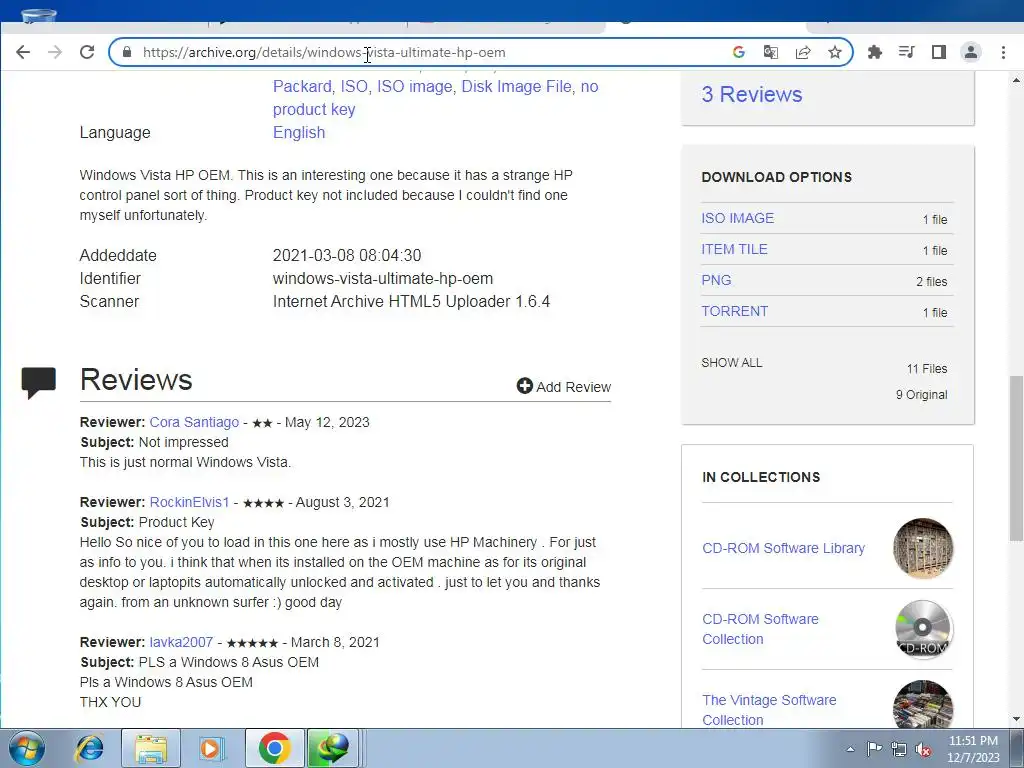Open the CD-ROM Software Collection link
This screenshot has height=768, width=1024.
(x=760, y=629)
